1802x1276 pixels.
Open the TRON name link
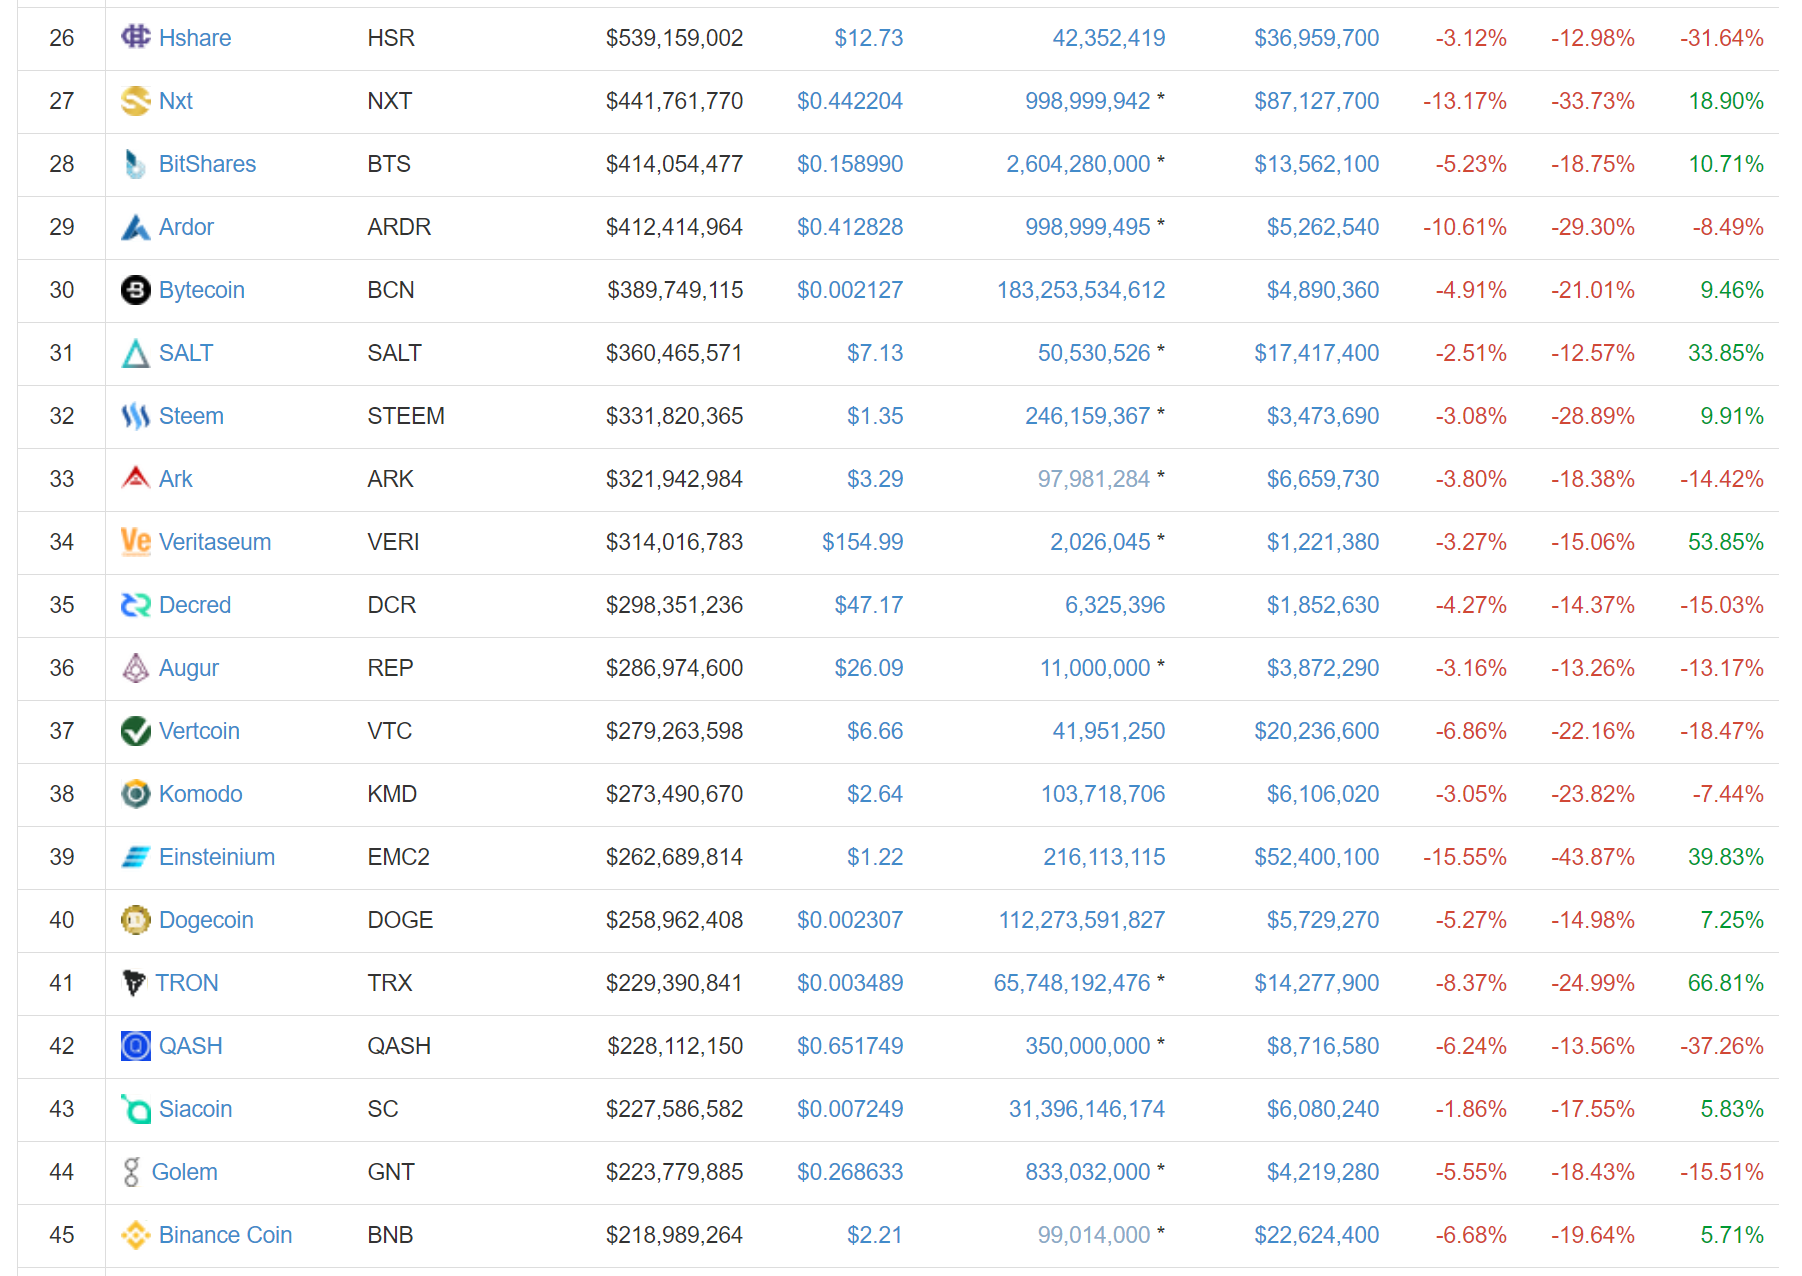[187, 983]
